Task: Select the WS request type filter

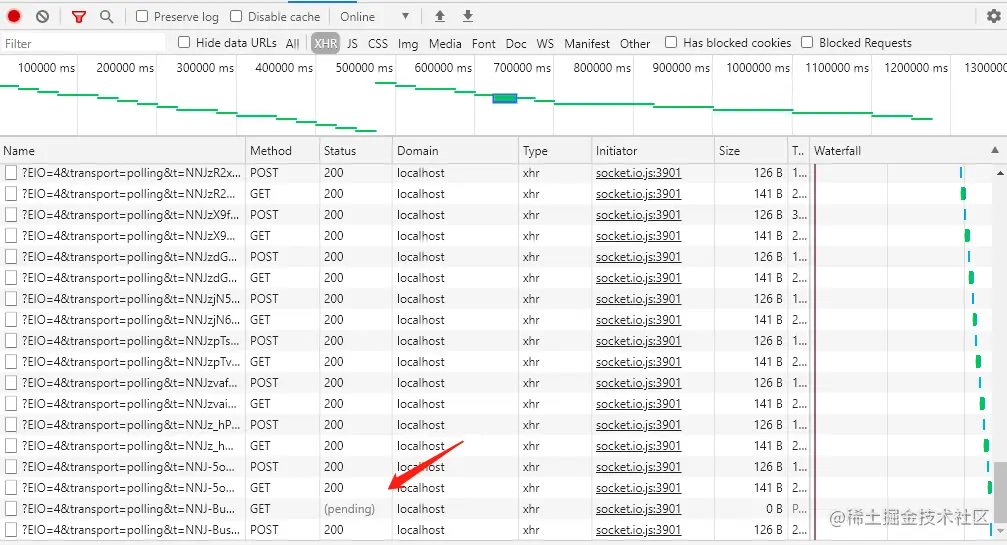Action: (x=545, y=44)
